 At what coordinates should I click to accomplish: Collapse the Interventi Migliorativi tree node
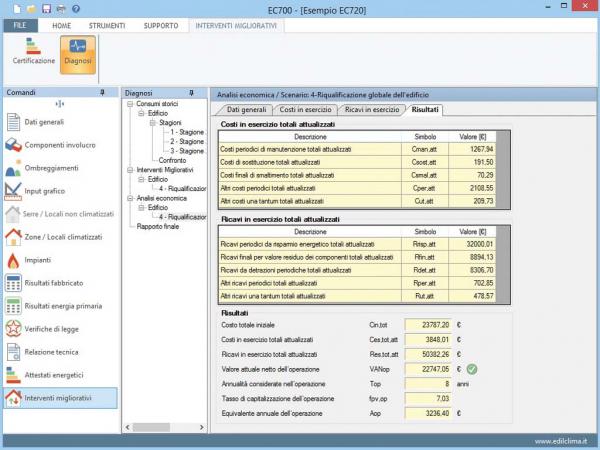click(130, 170)
